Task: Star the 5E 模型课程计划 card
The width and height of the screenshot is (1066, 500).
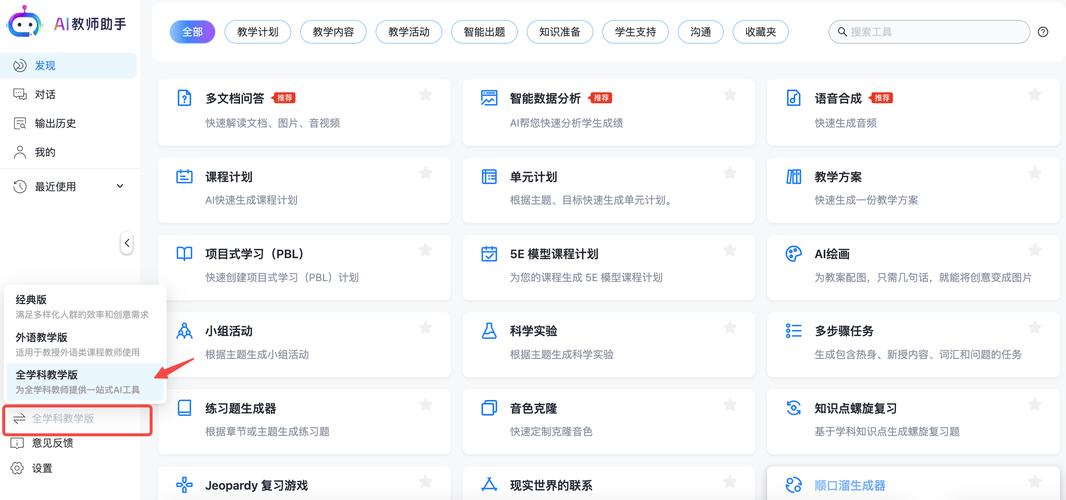Action: point(730,250)
